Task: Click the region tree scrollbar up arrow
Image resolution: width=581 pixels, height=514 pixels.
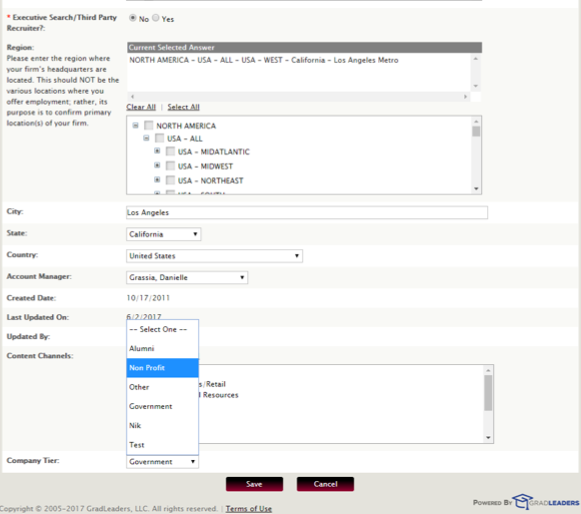Action: pyautogui.click(x=476, y=122)
